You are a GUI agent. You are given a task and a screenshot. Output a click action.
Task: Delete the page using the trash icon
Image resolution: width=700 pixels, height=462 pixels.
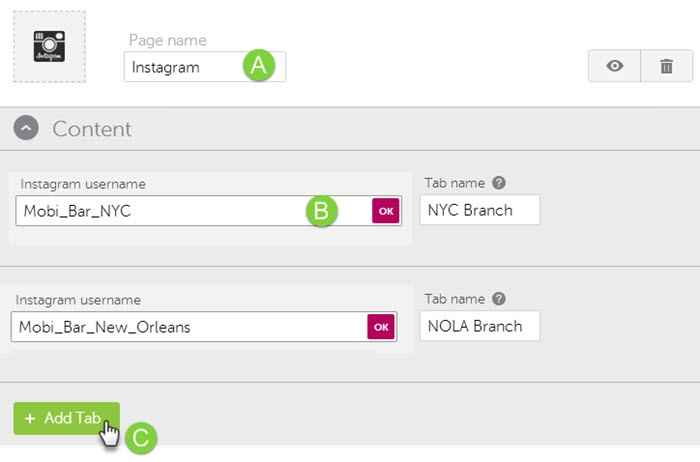[666, 67]
